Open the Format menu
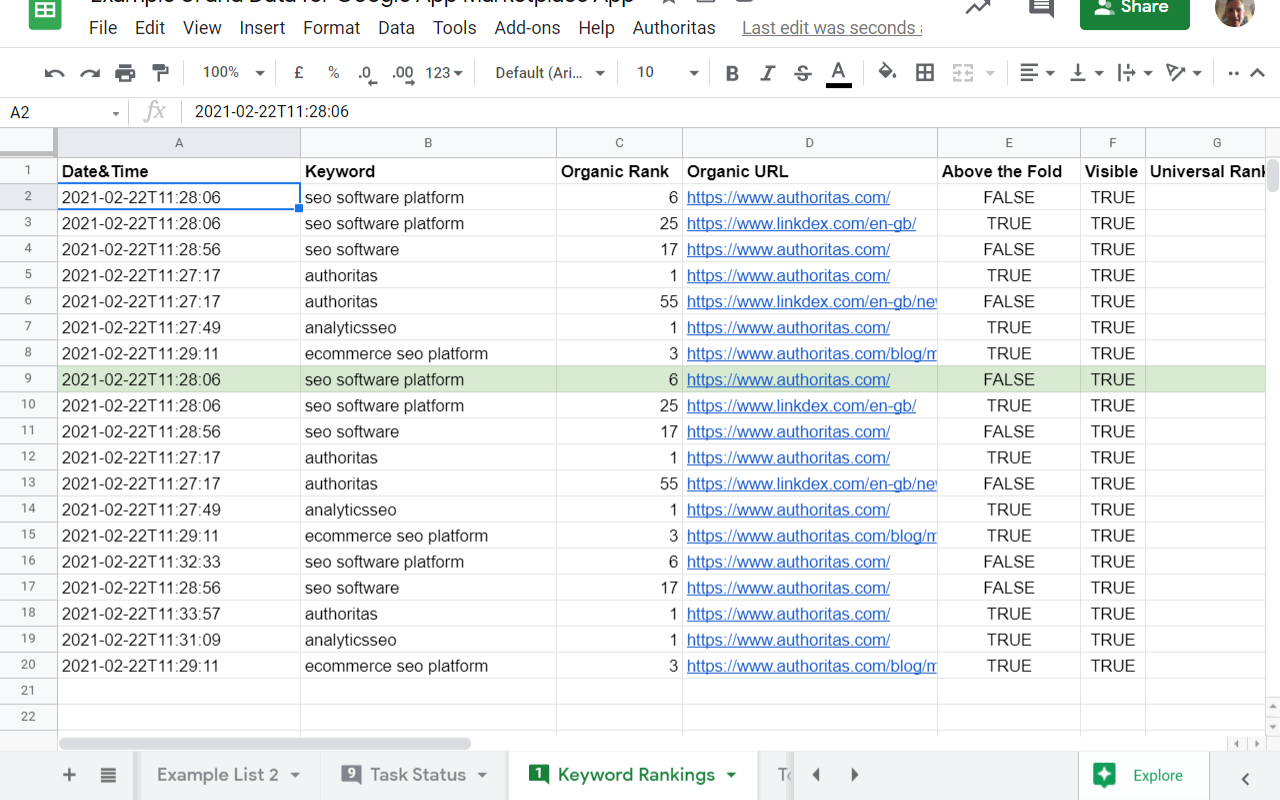1280x800 pixels. pyautogui.click(x=331, y=27)
